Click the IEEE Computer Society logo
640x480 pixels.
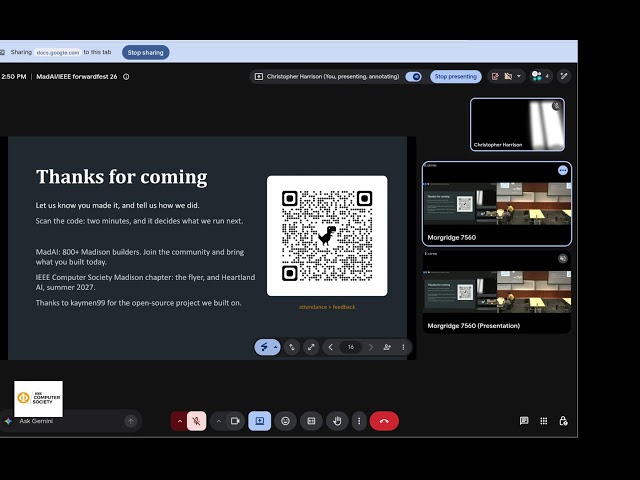[x=38, y=399]
